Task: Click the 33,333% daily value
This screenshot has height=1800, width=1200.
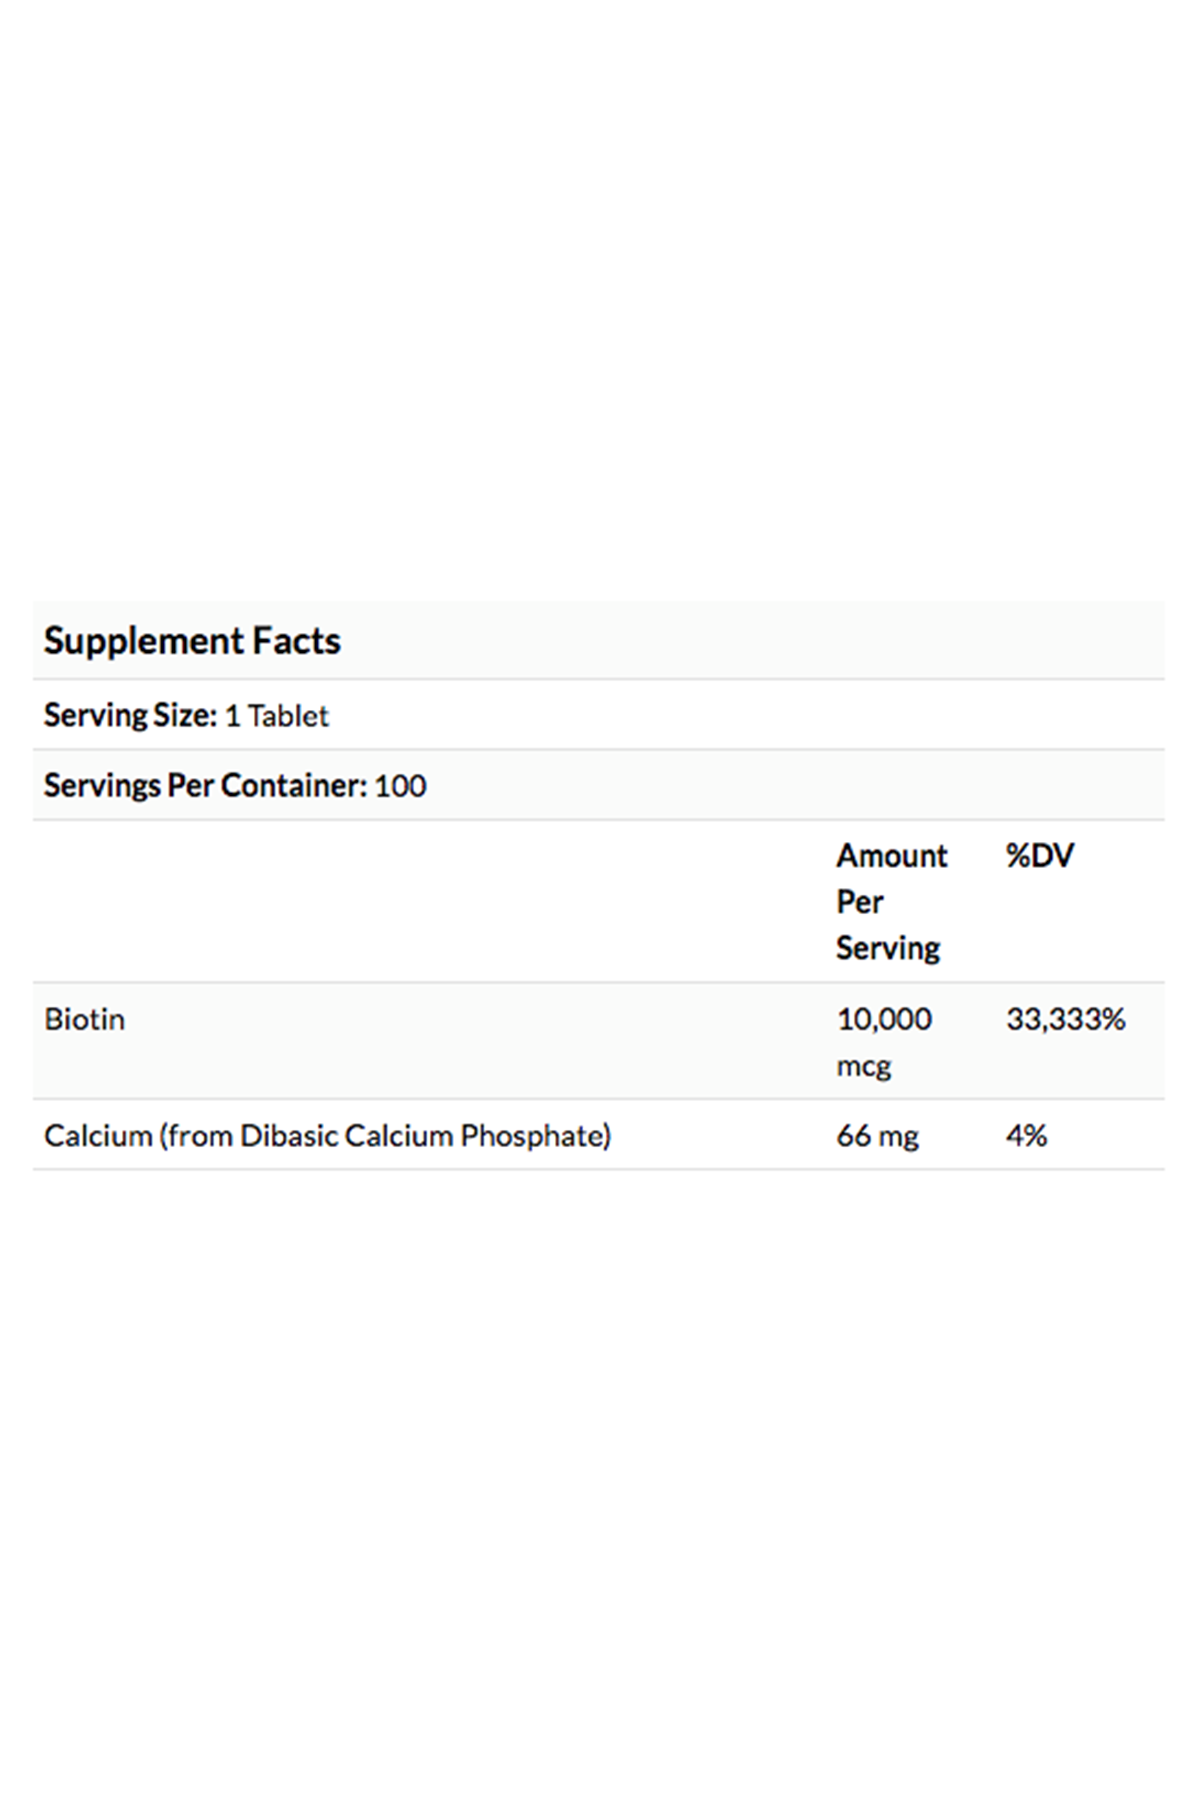Action: tap(1066, 1020)
